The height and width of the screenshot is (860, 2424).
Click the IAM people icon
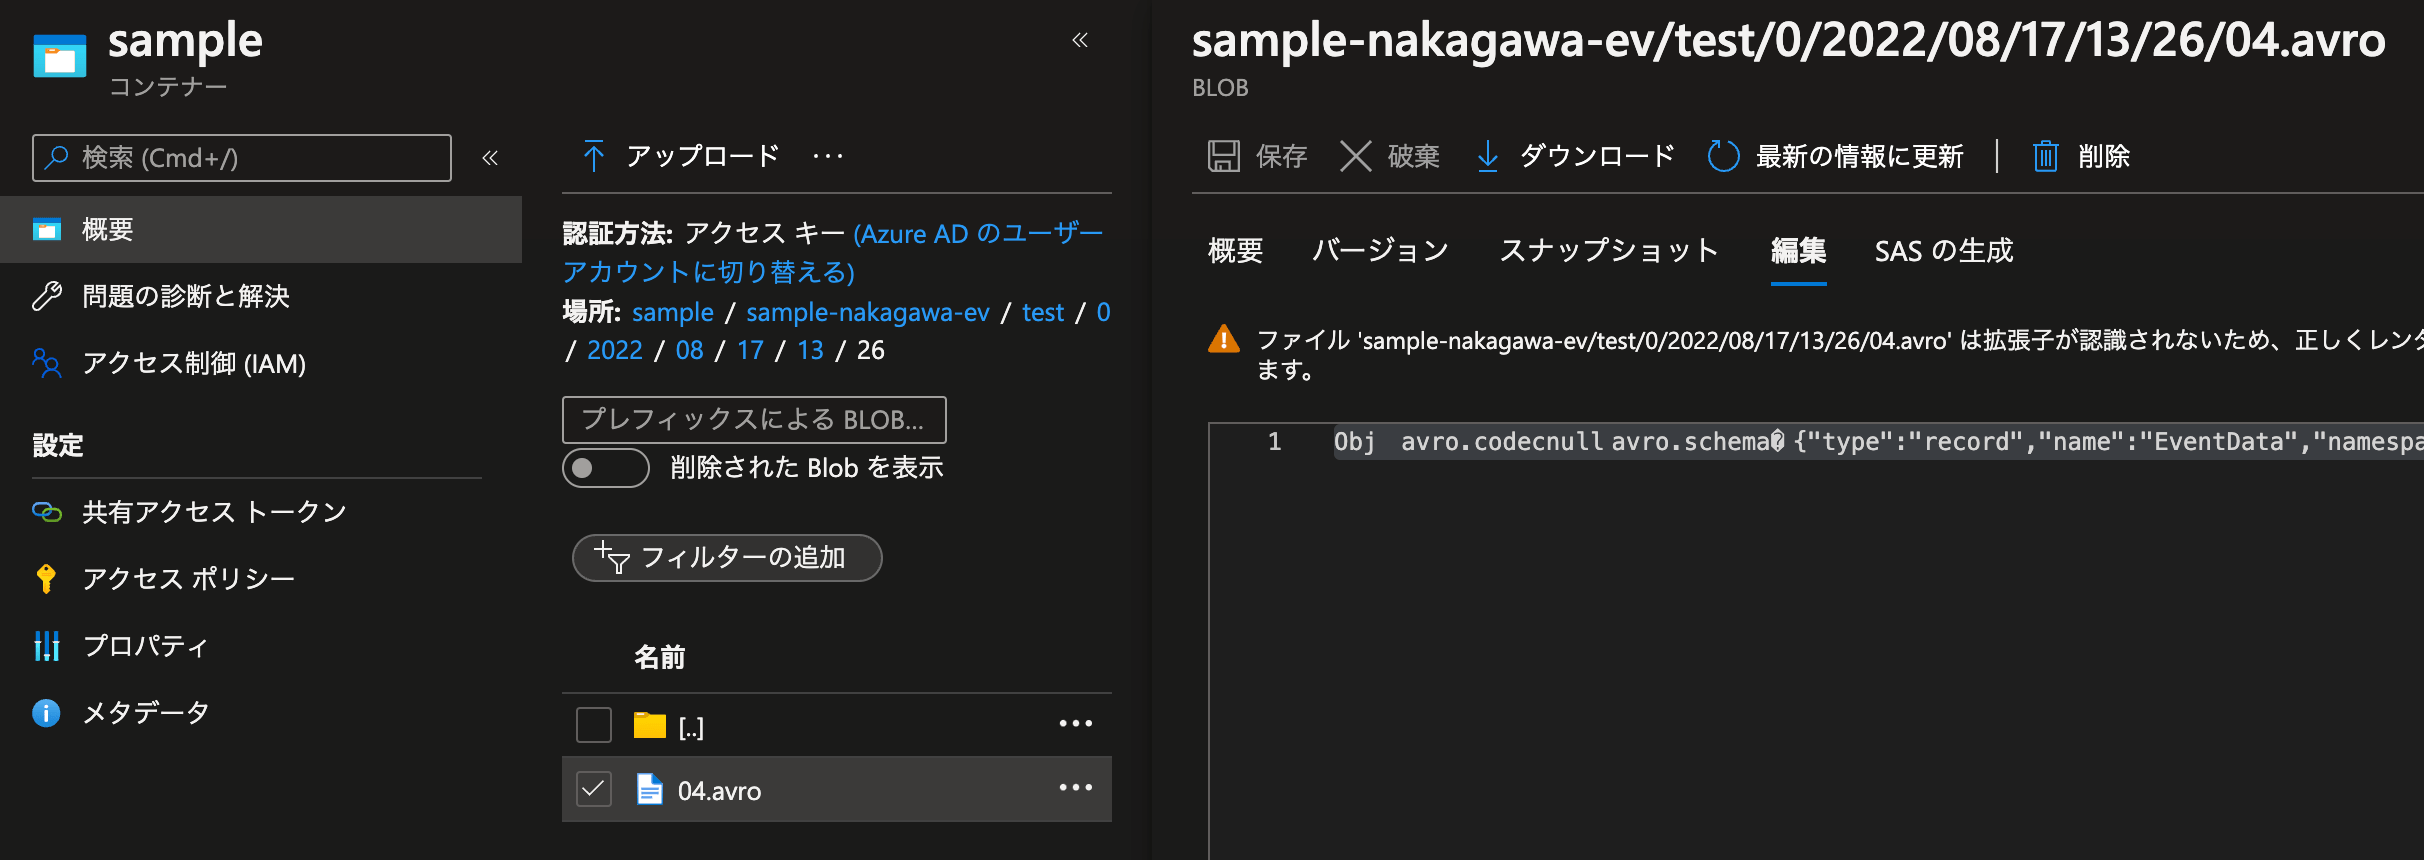[x=47, y=363]
